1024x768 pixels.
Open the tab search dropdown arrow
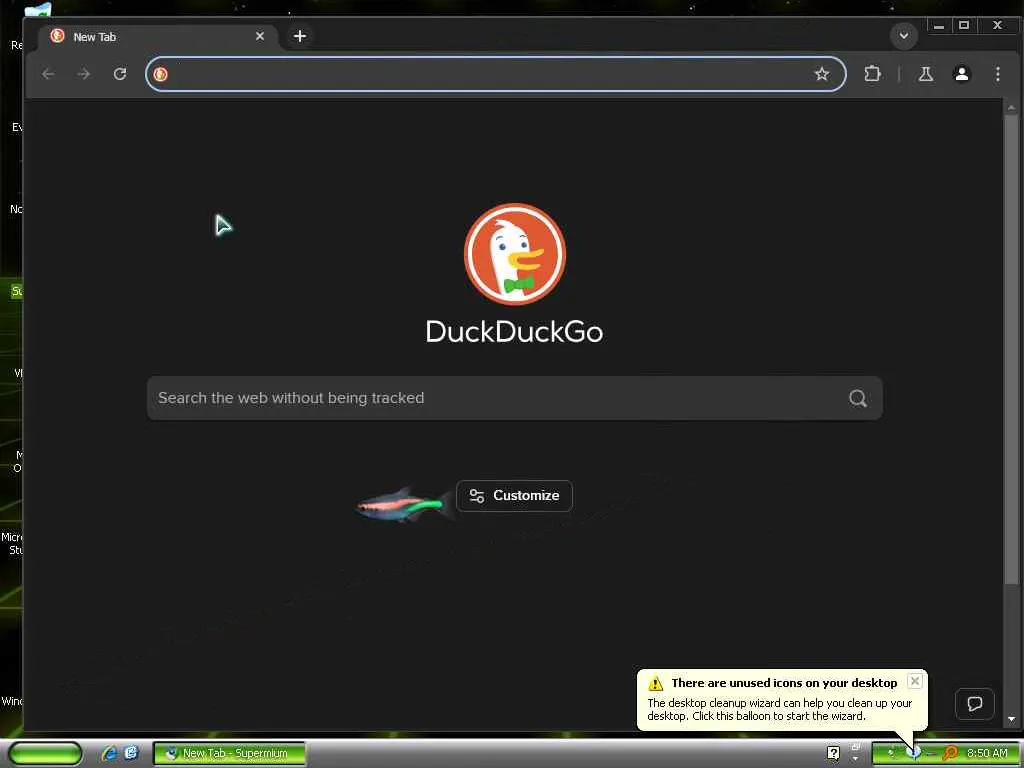[904, 36]
